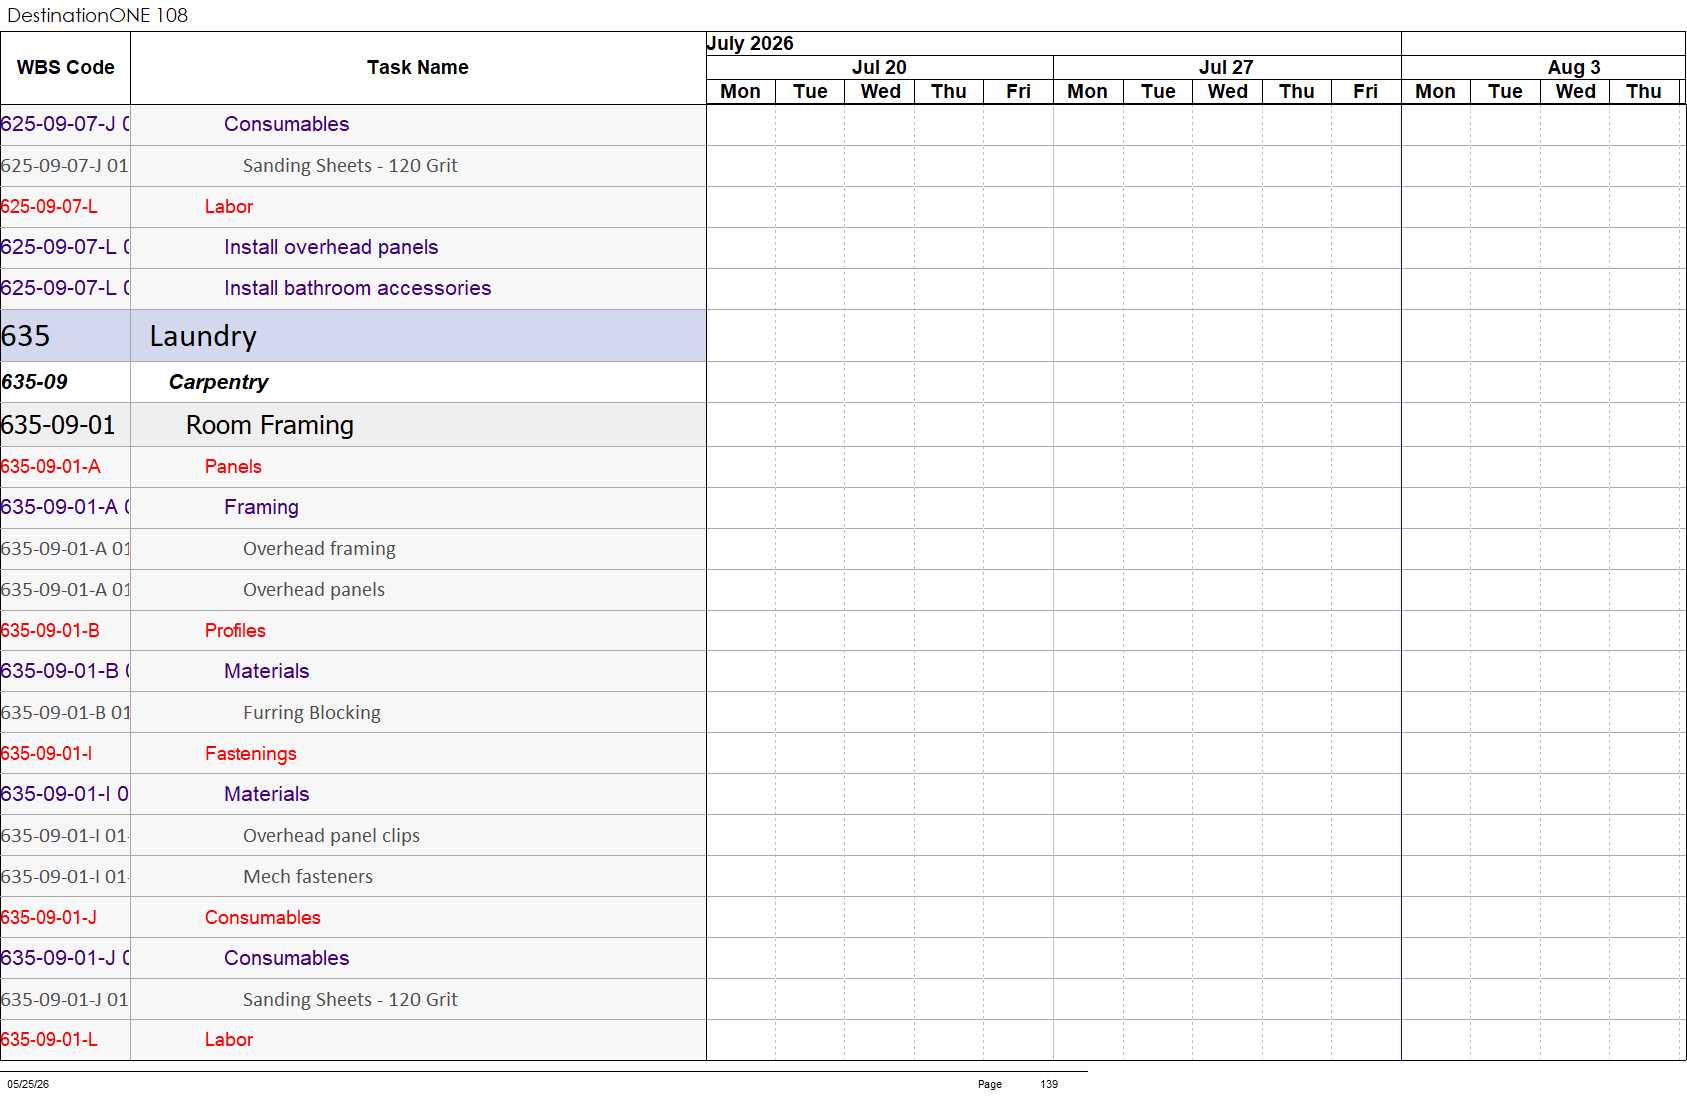Click the WBS Code column header
The width and height of the screenshot is (1687, 1097).
(x=65, y=68)
